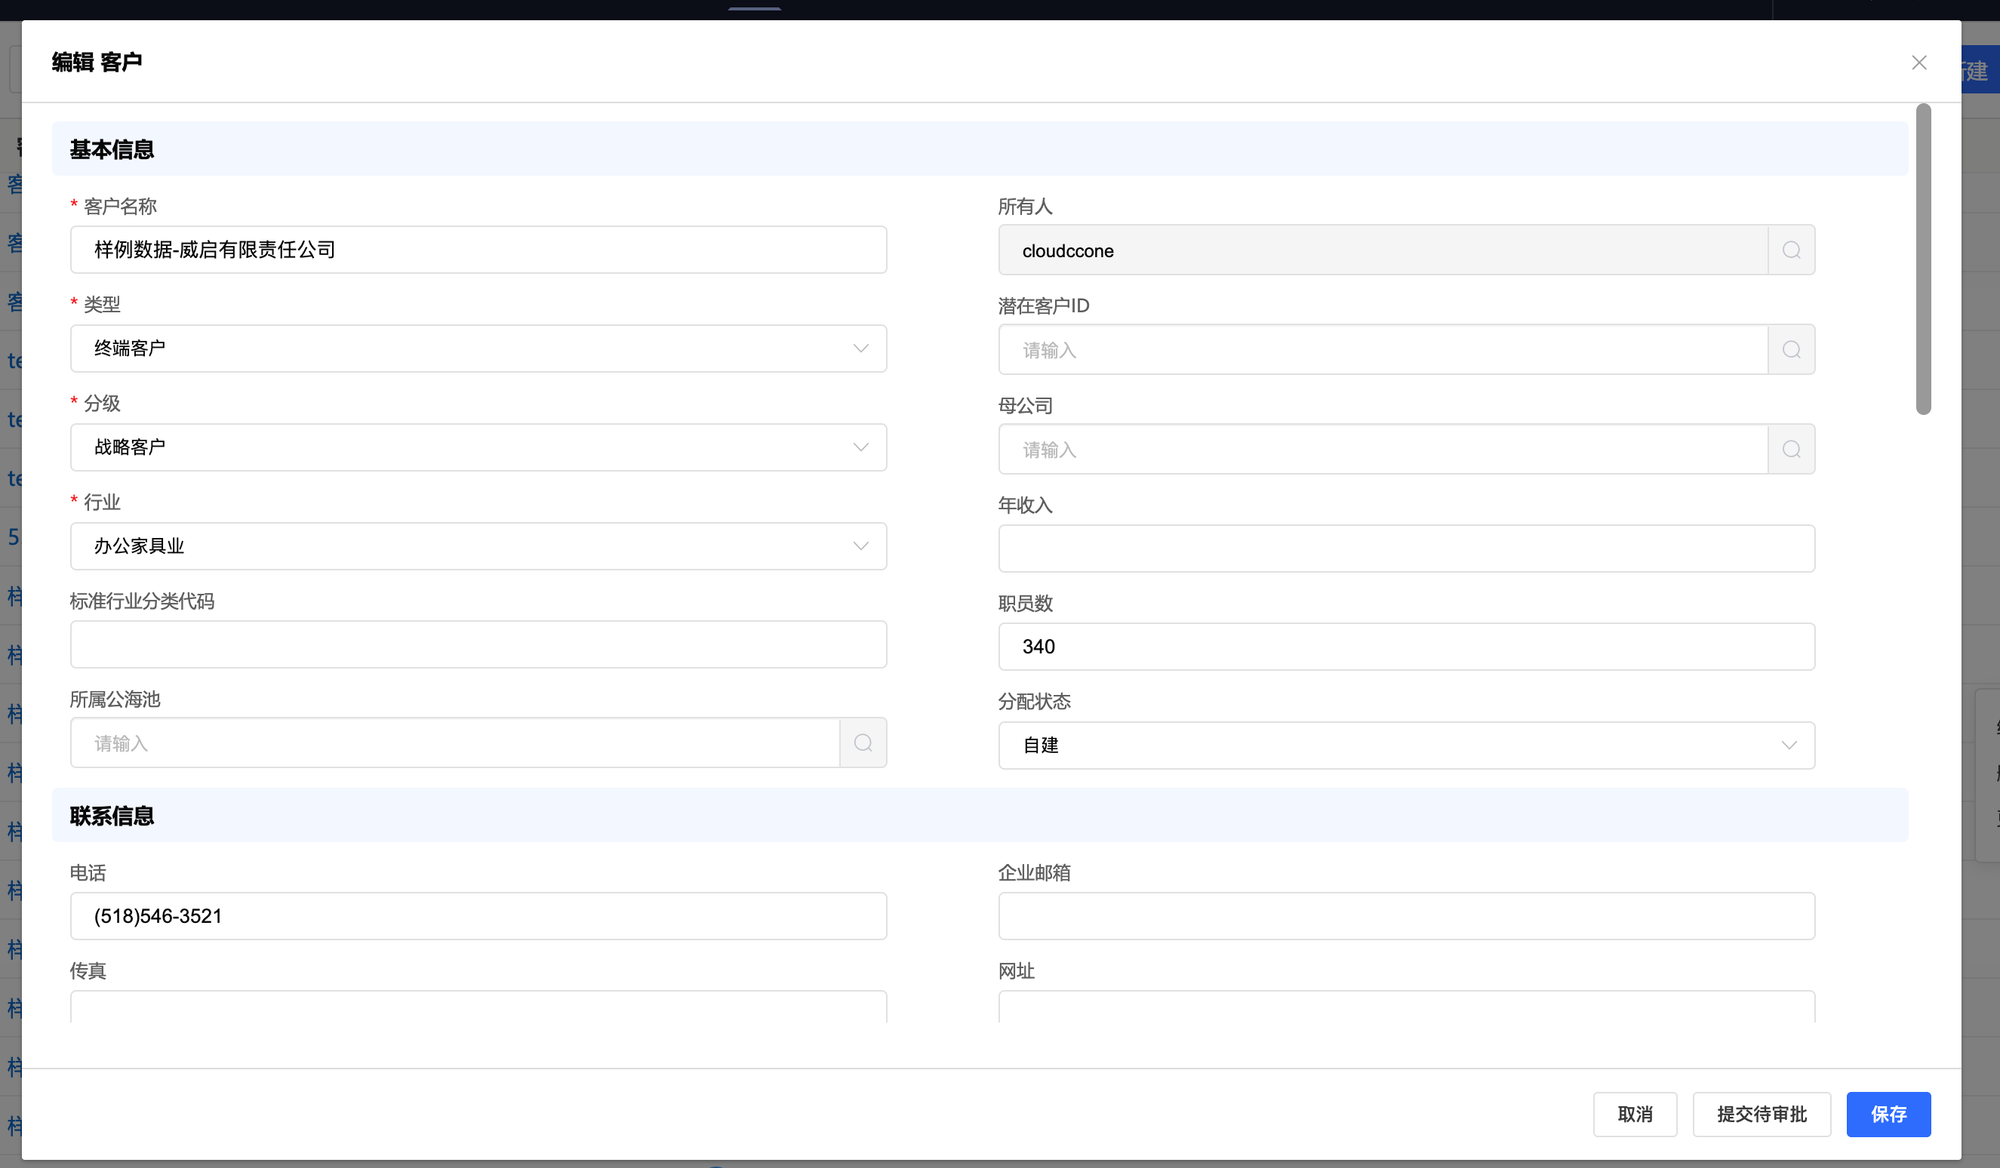This screenshot has width=2000, height=1168.
Task: Click the 职员数 field containing 340
Action: point(1406,647)
